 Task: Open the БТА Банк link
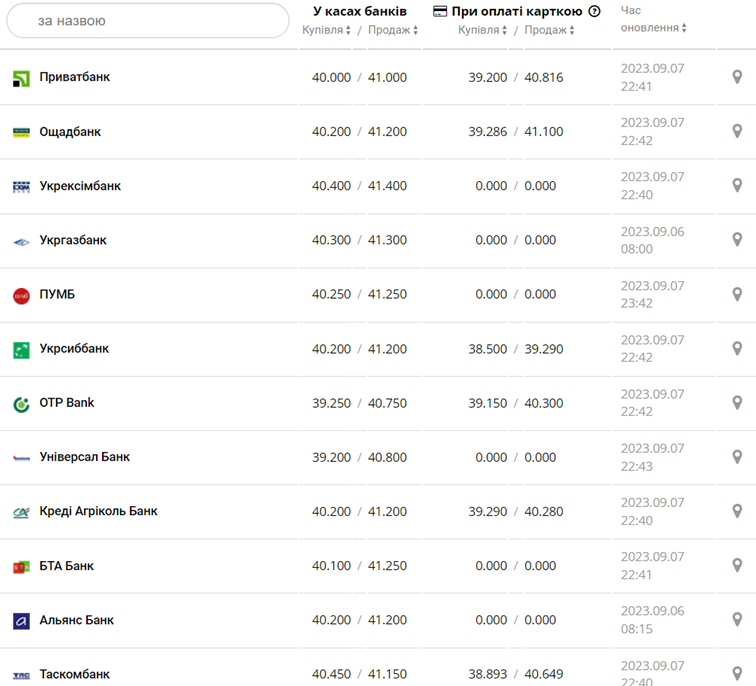[x=66, y=566]
